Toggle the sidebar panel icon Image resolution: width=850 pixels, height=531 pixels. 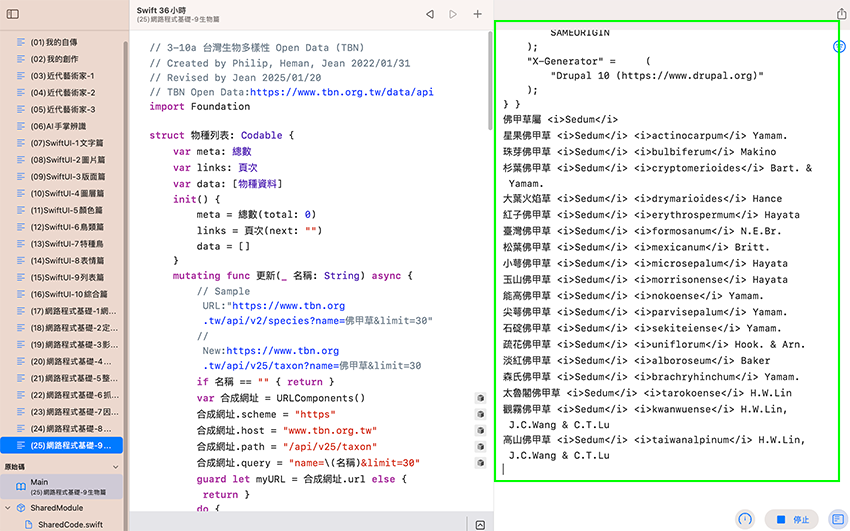click(16, 14)
